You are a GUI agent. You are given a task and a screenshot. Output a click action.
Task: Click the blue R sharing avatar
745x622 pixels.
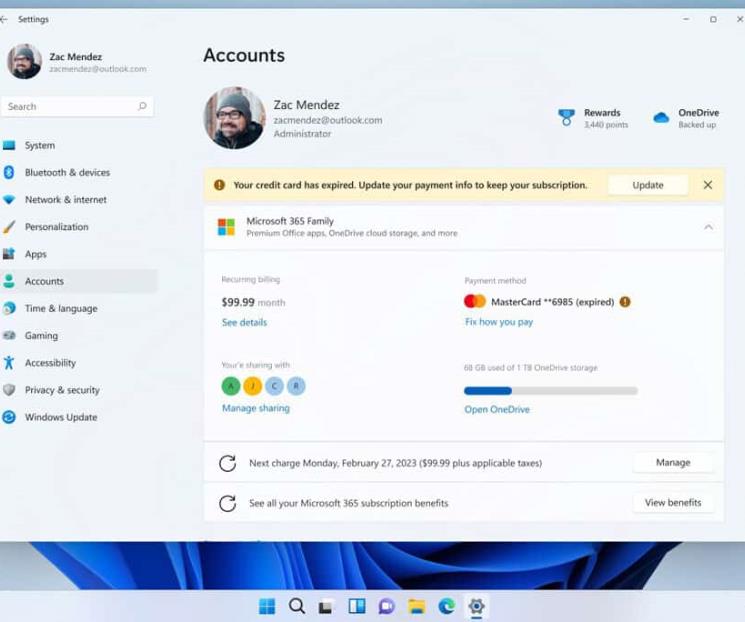pos(296,386)
